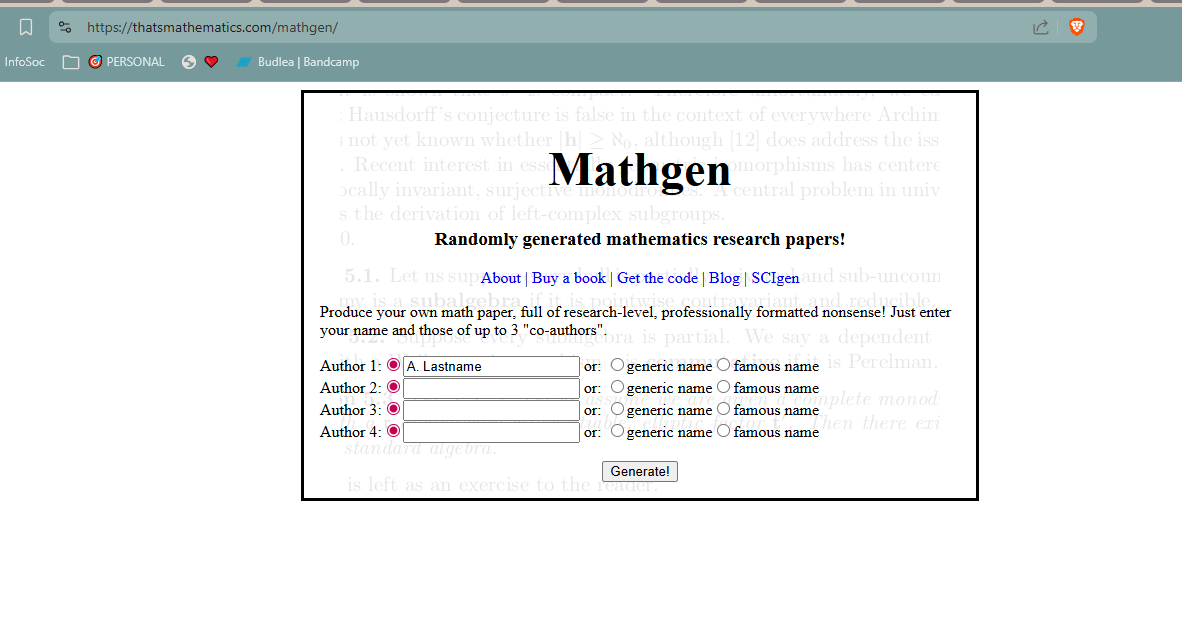The width and height of the screenshot is (1182, 644).
Task: Visit the Get the code link
Action: coord(657,278)
